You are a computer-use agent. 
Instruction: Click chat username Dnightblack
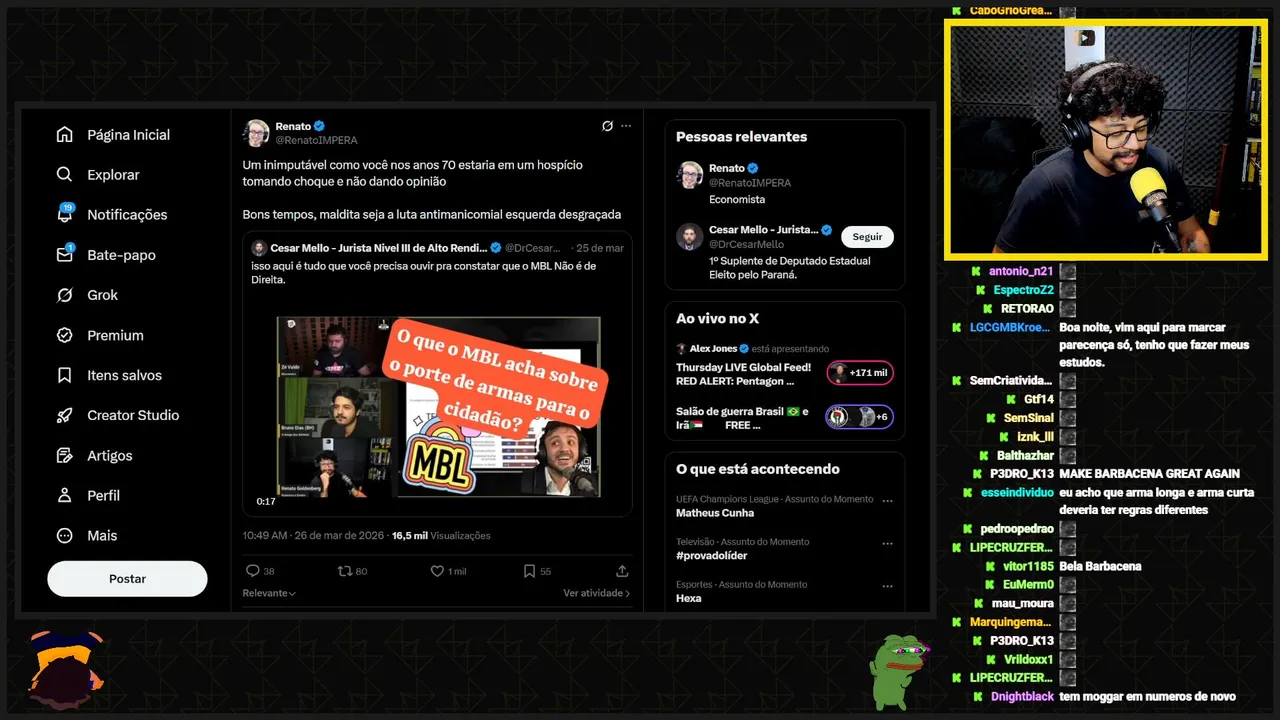(1022, 697)
